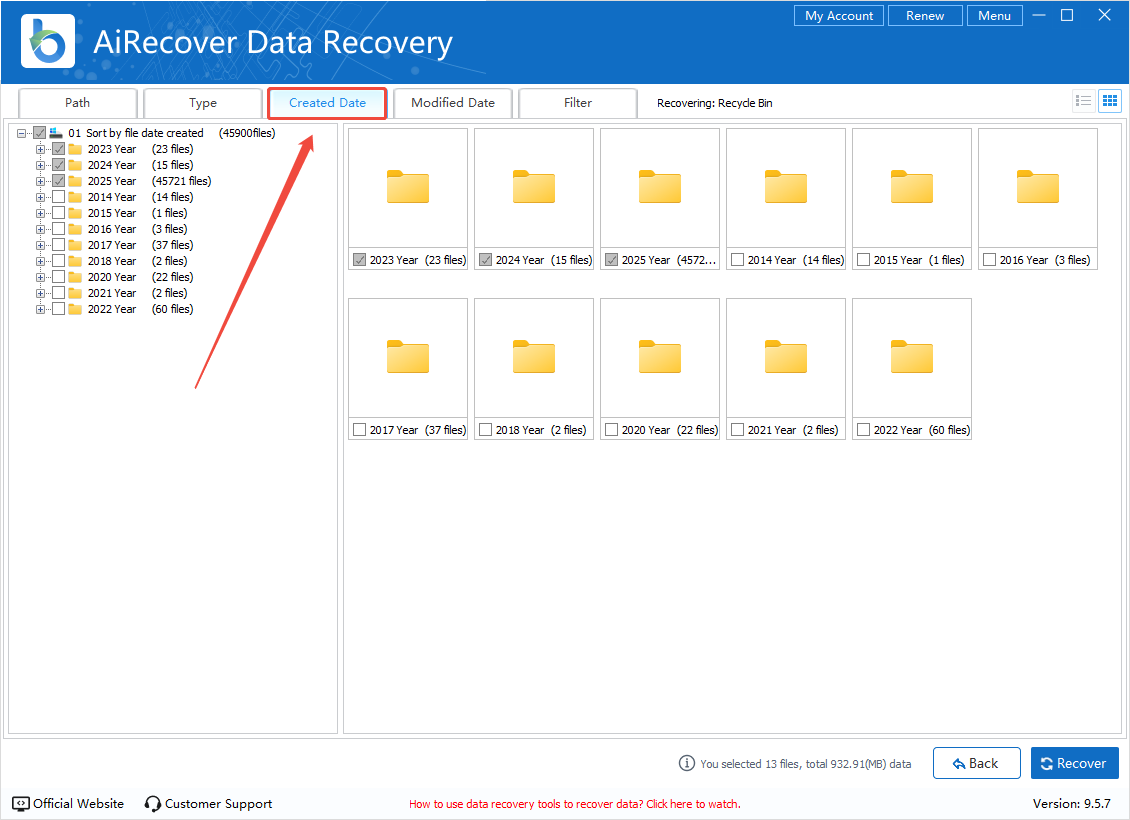Tick the 2017 Year thumbnail checkbox

point(360,430)
